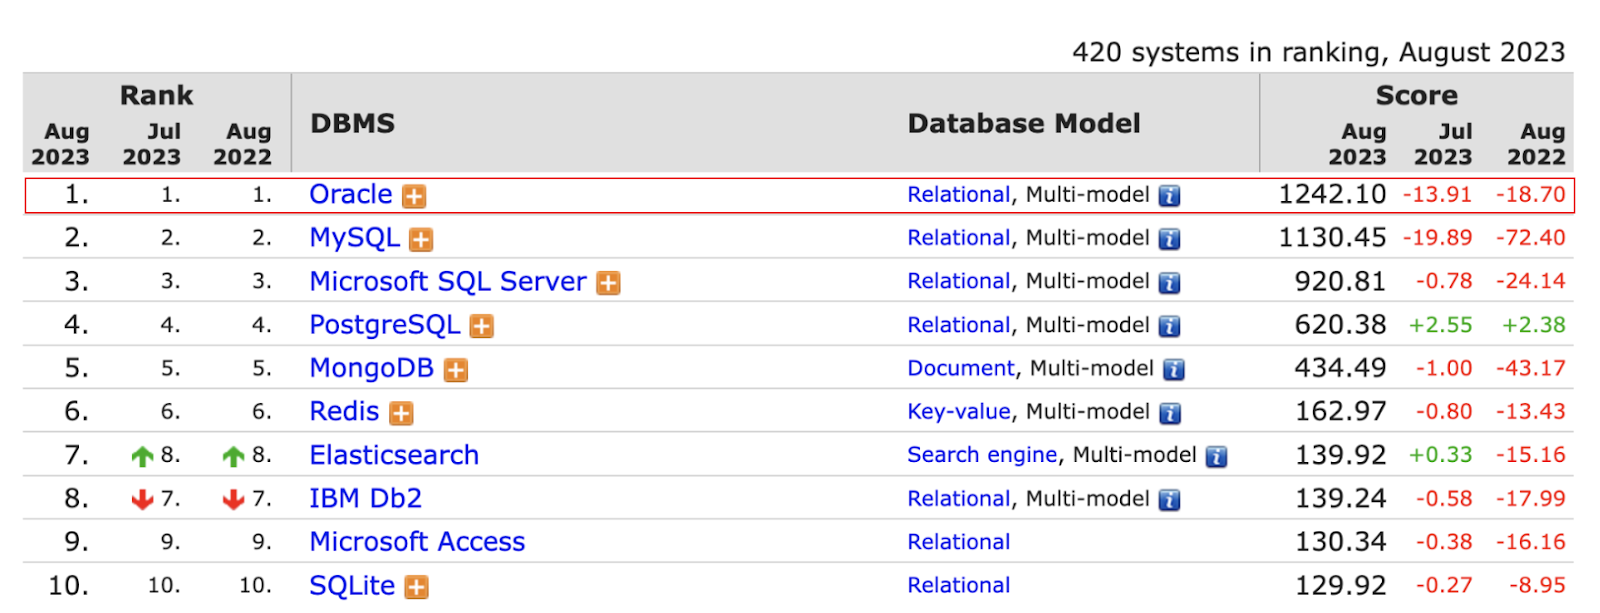Click the DBMS column header
Image resolution: width=1600 pixels, height=613 pixels.
tap(352, 123)
